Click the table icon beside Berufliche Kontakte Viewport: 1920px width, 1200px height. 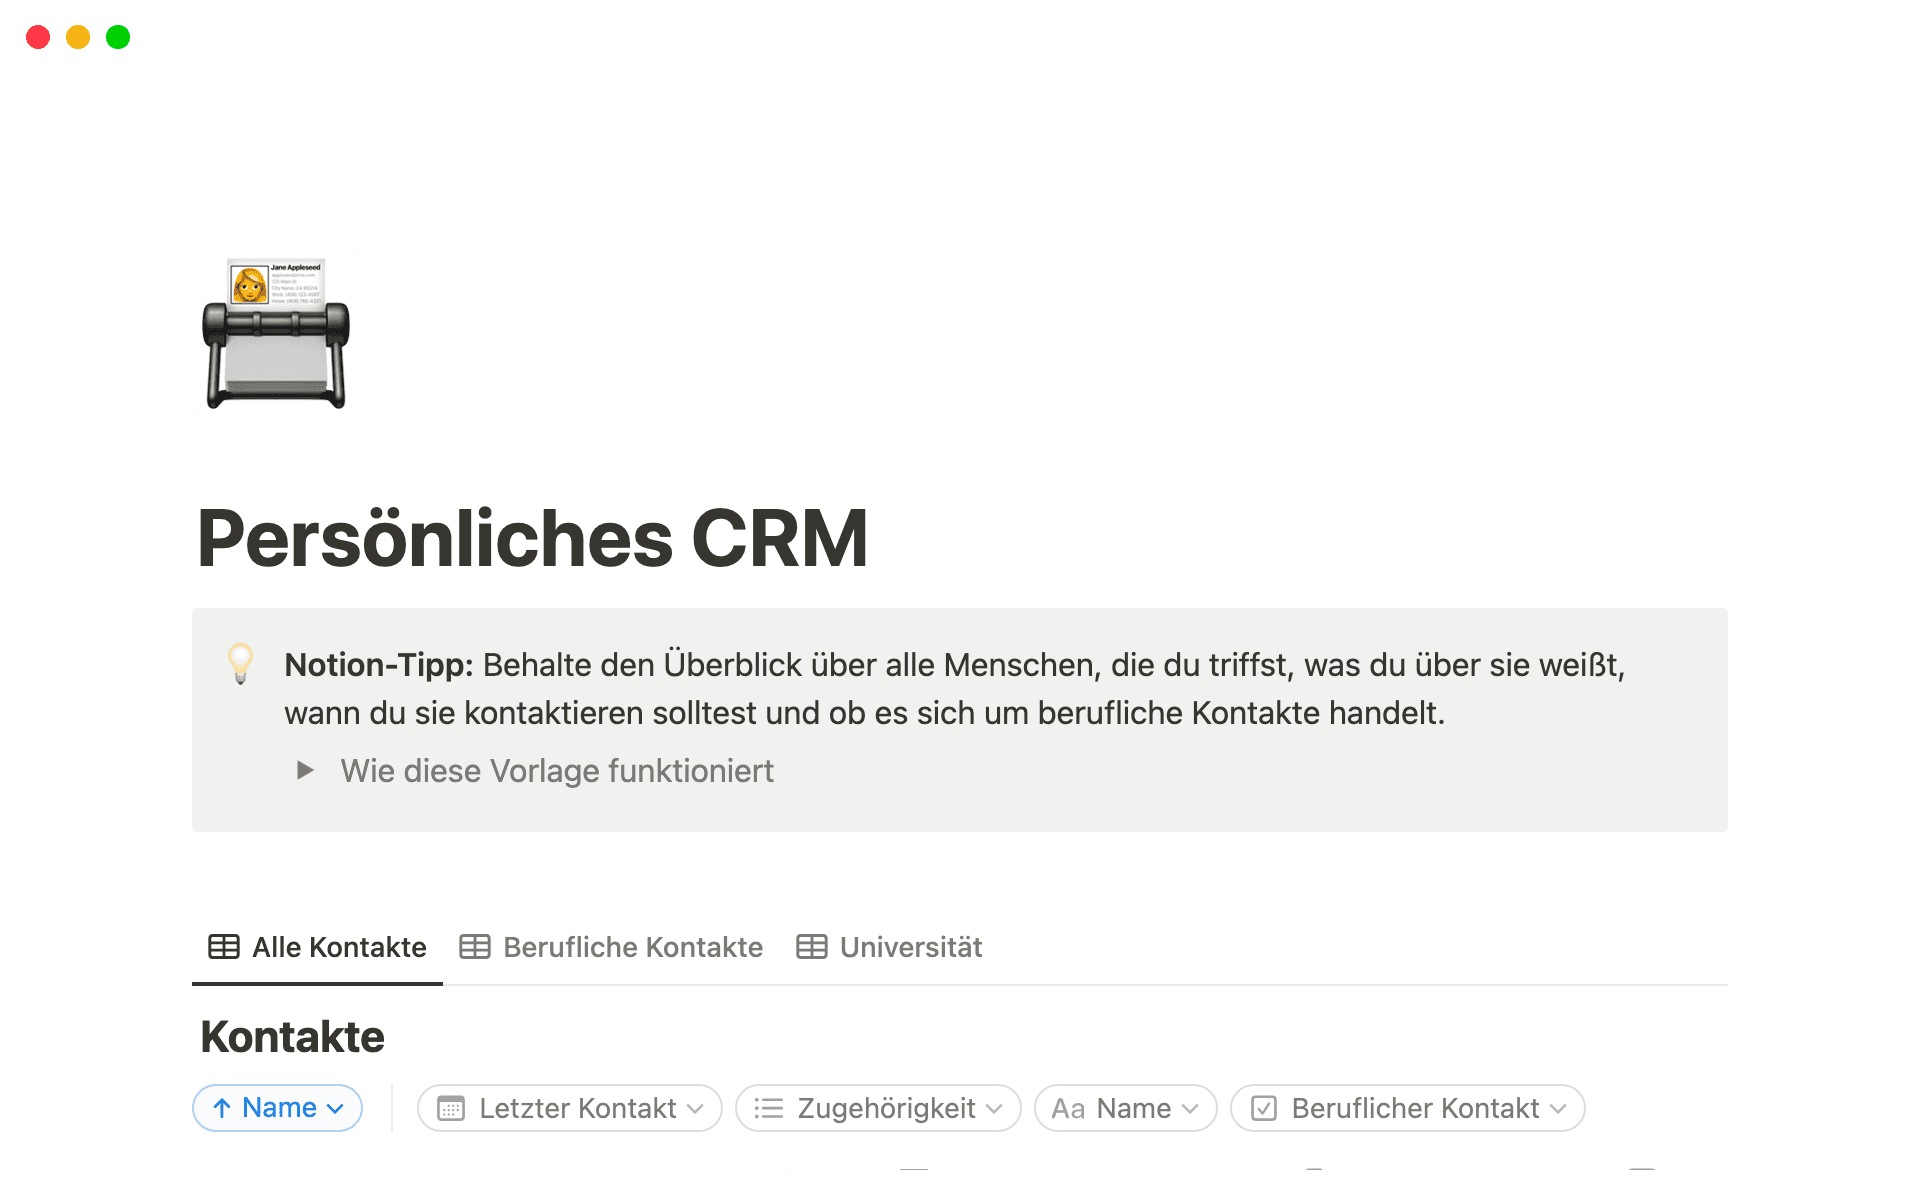coord(475,946)
